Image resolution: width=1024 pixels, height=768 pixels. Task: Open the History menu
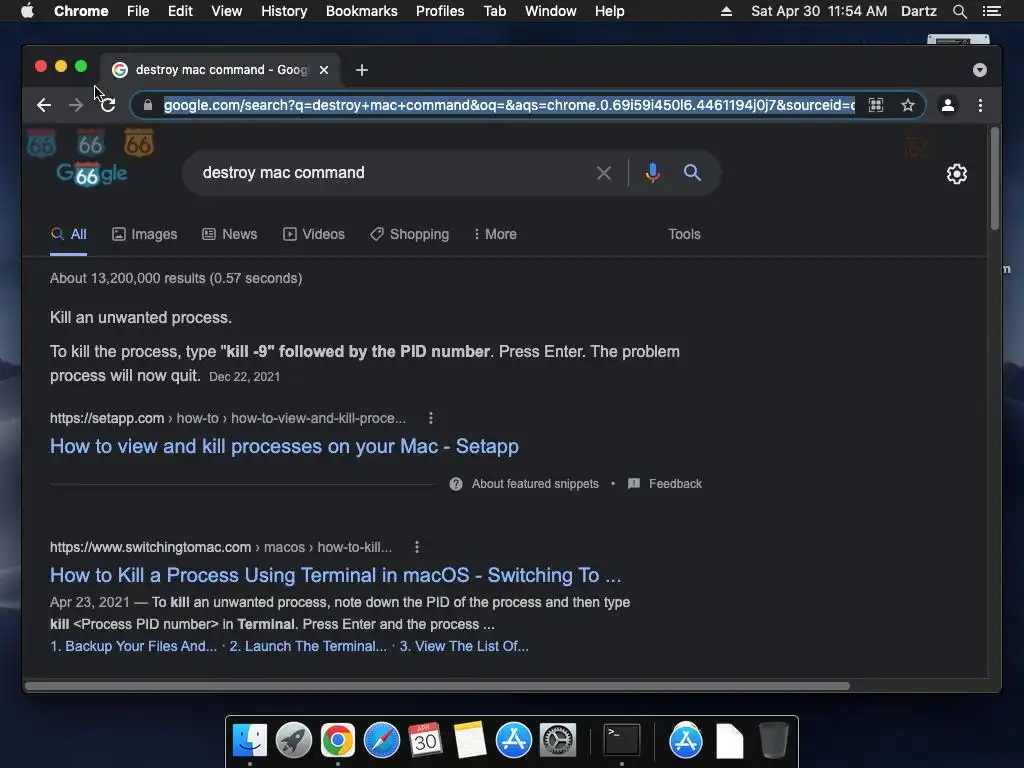tap(284, 11)
